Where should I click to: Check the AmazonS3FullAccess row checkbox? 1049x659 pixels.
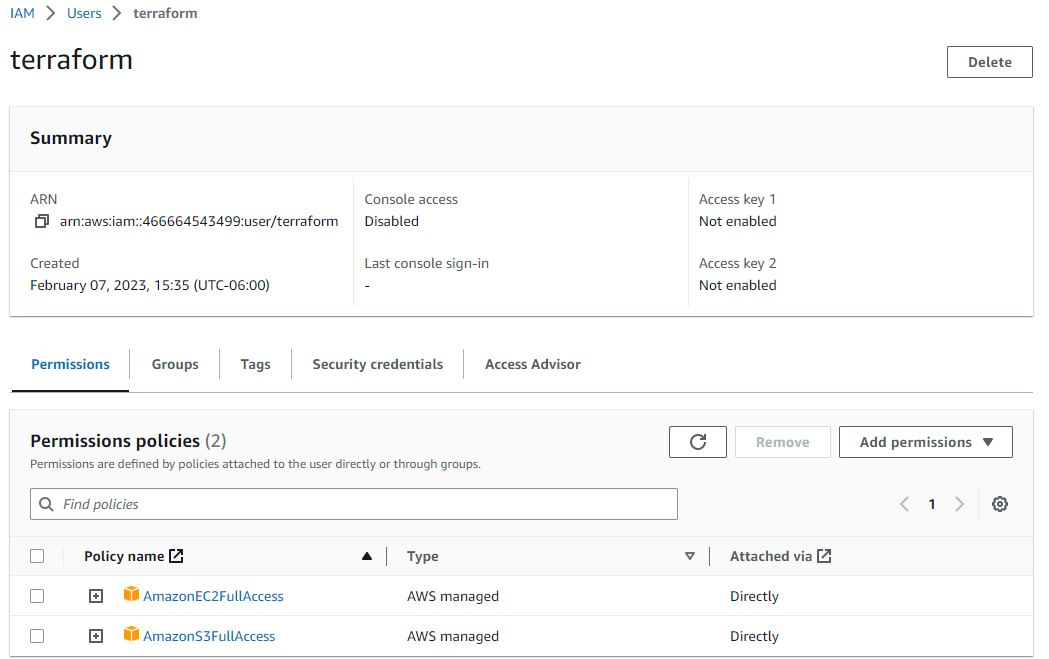38,635
